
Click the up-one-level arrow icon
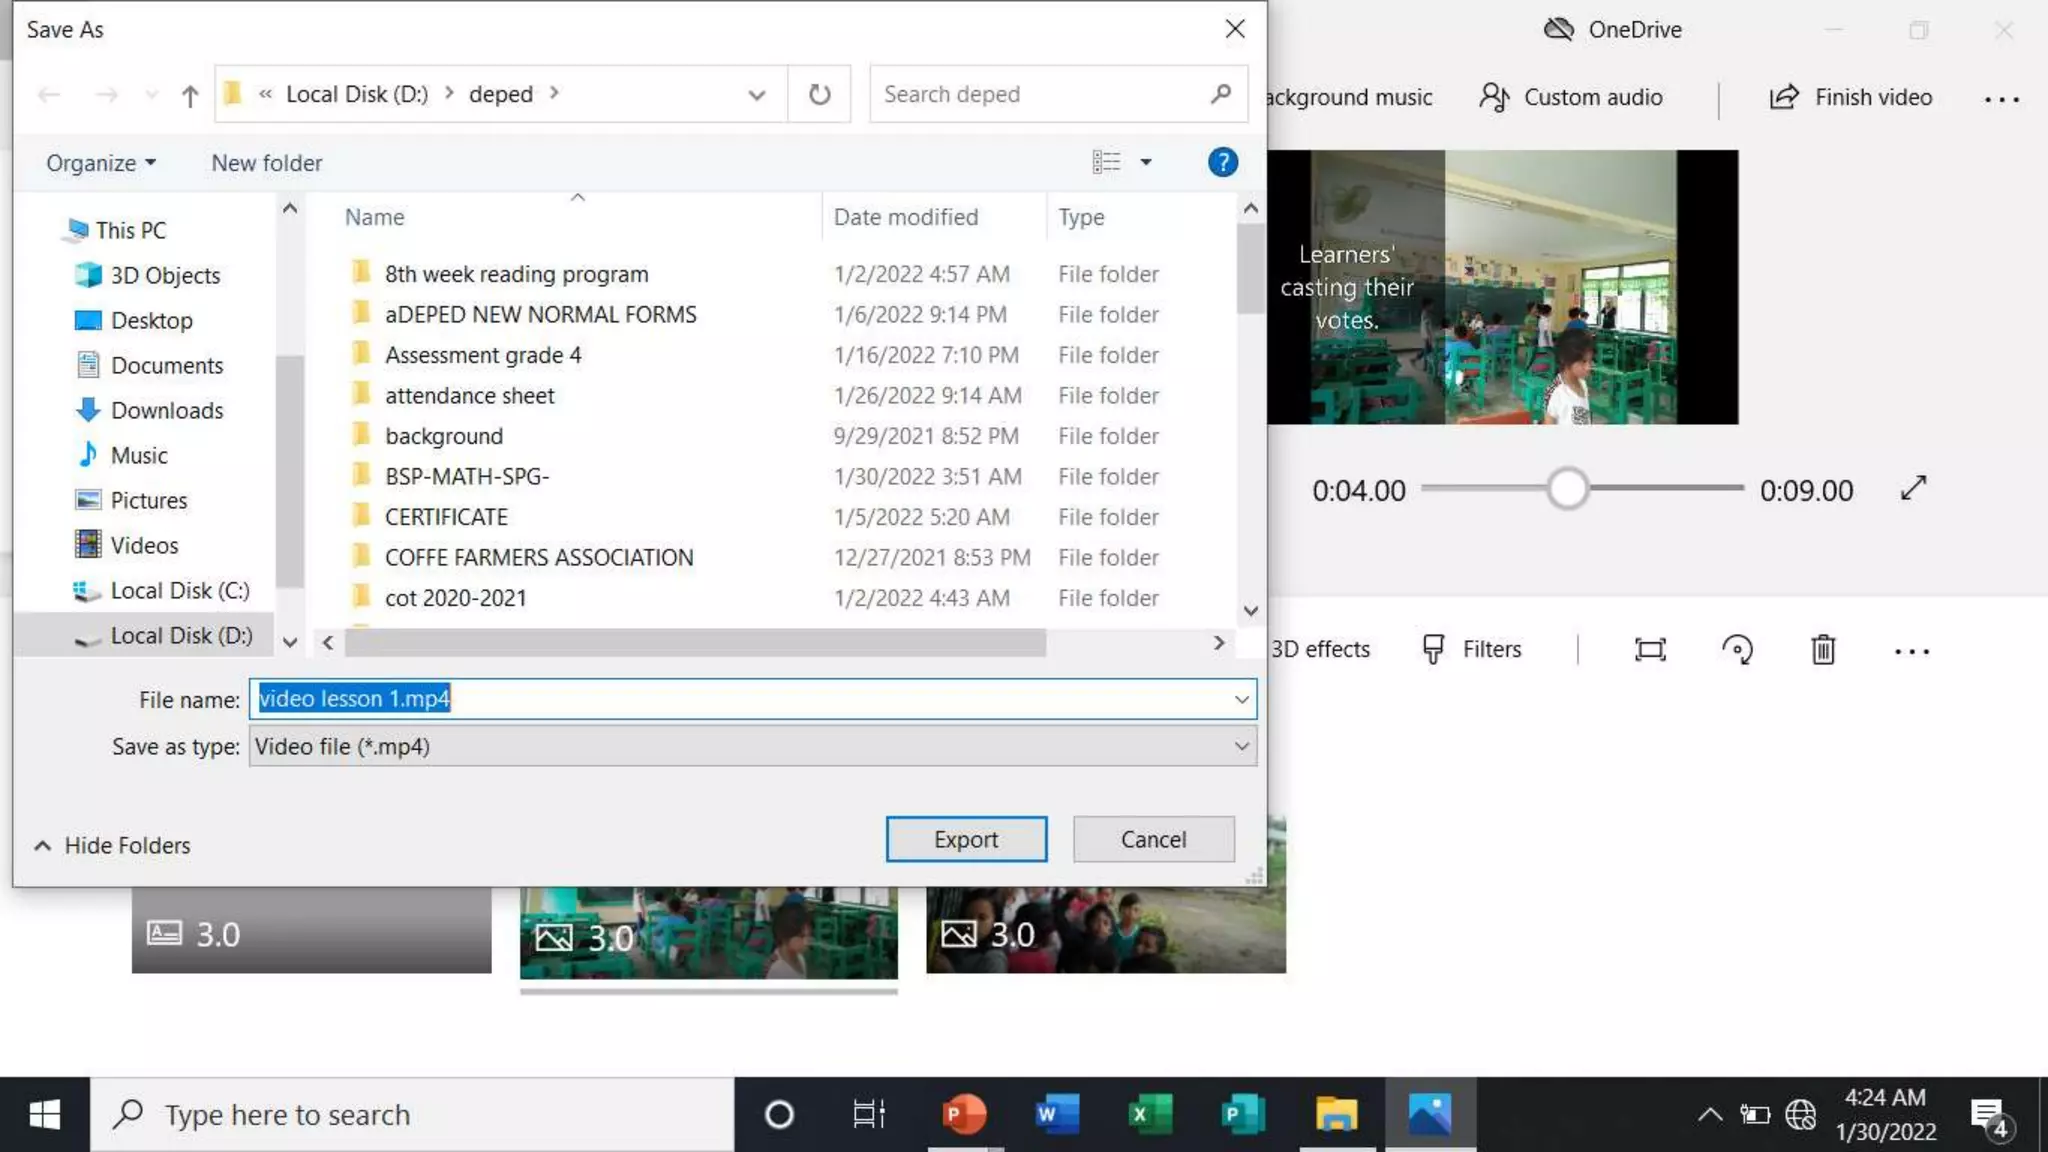point(189,95)
